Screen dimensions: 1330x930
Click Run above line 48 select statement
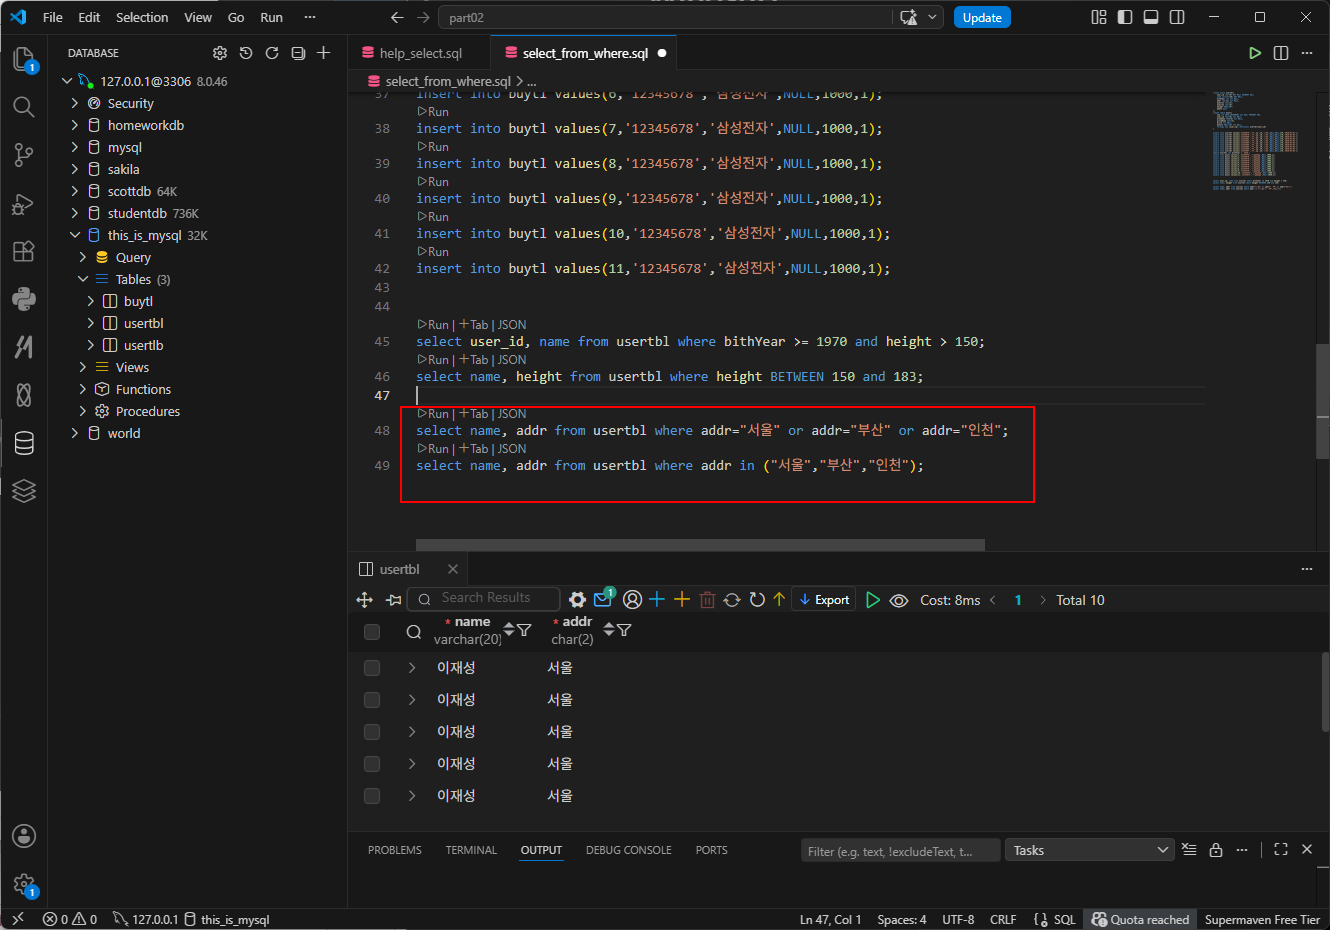433,413
